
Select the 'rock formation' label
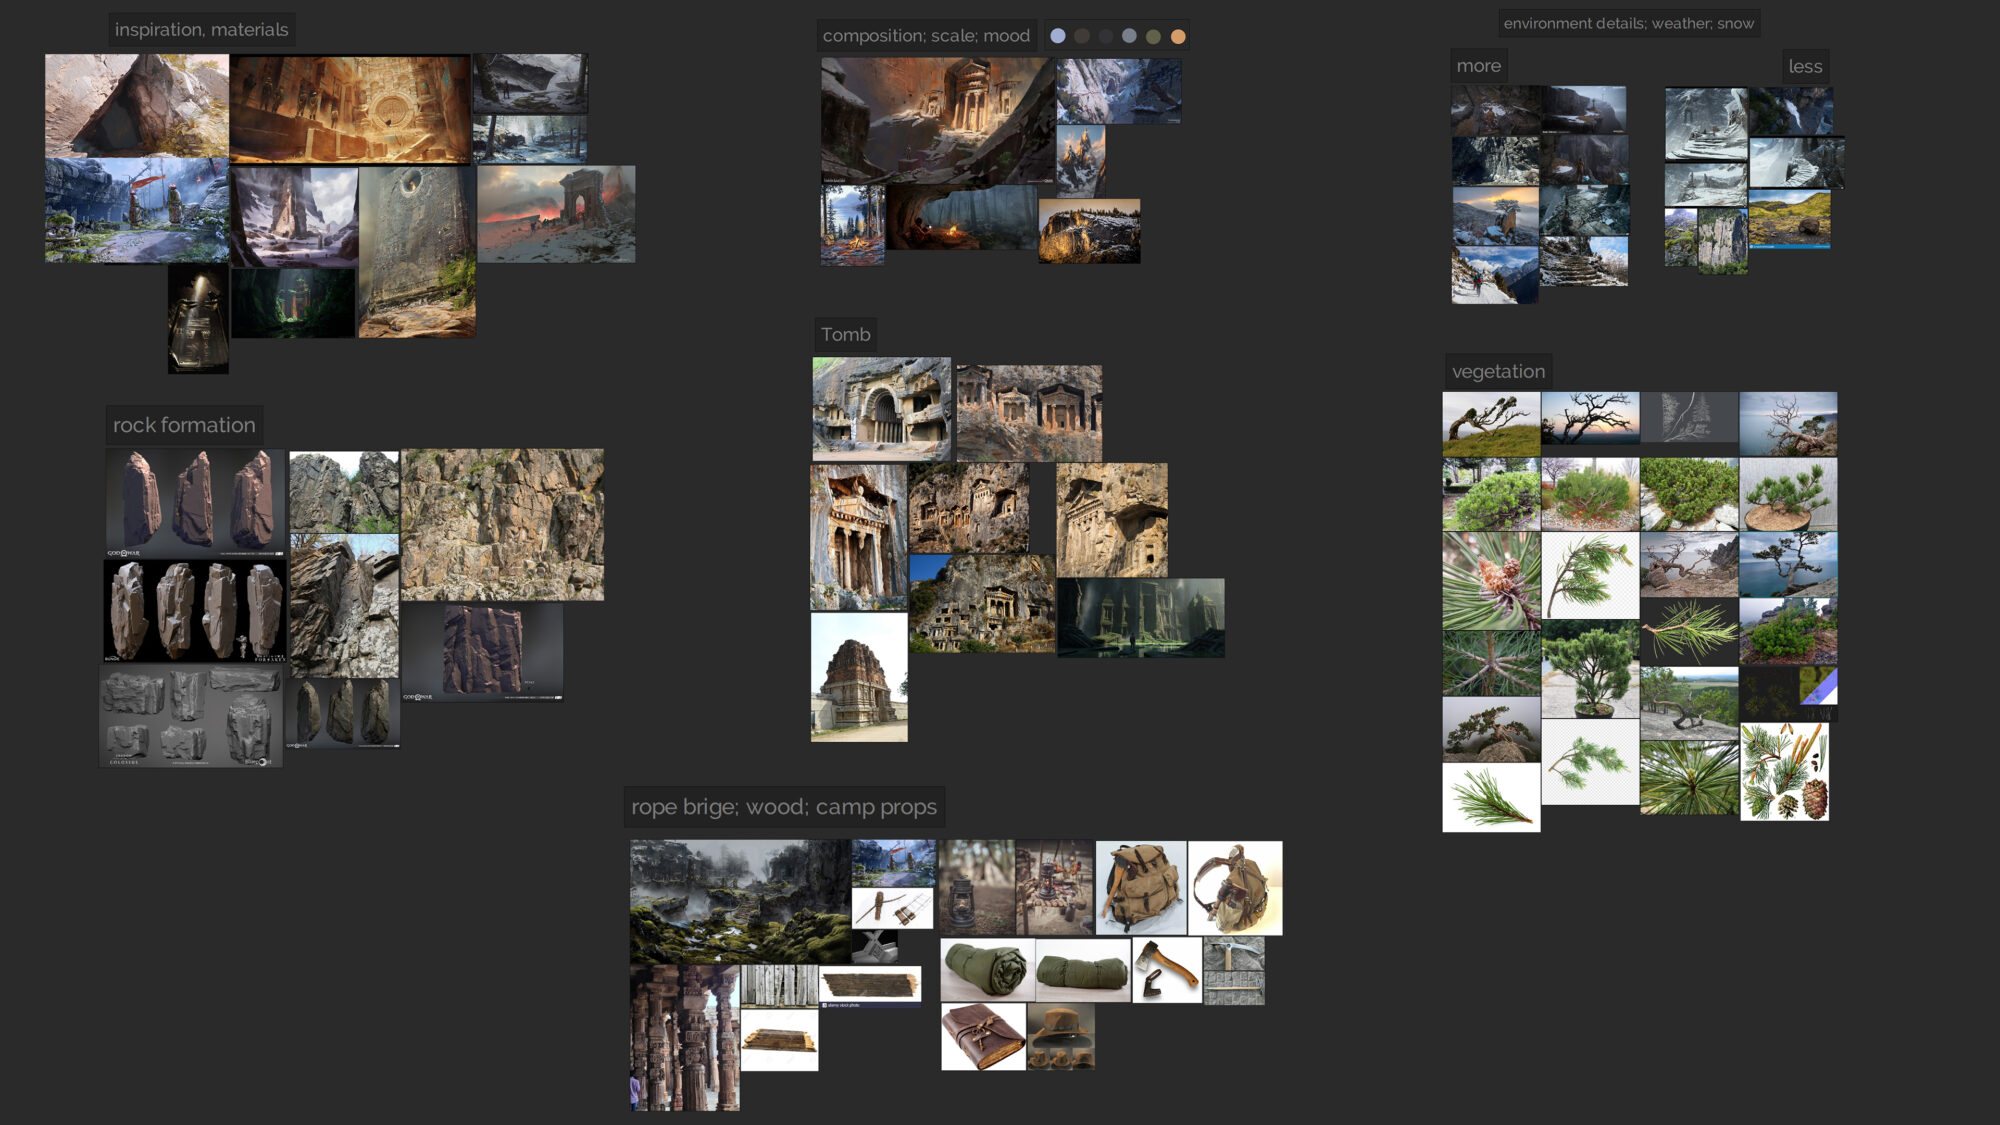click(184, 425)
